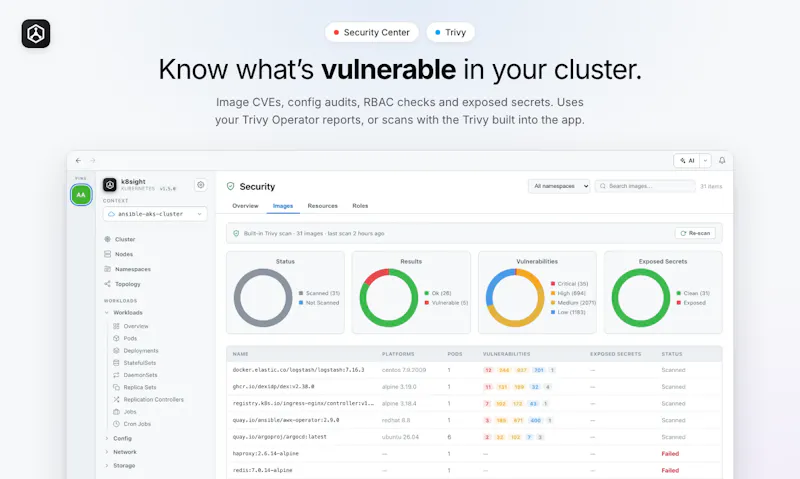Click the Security Center tag pill
This screenshot has width=800, height=479.
(x=371, y=32)
